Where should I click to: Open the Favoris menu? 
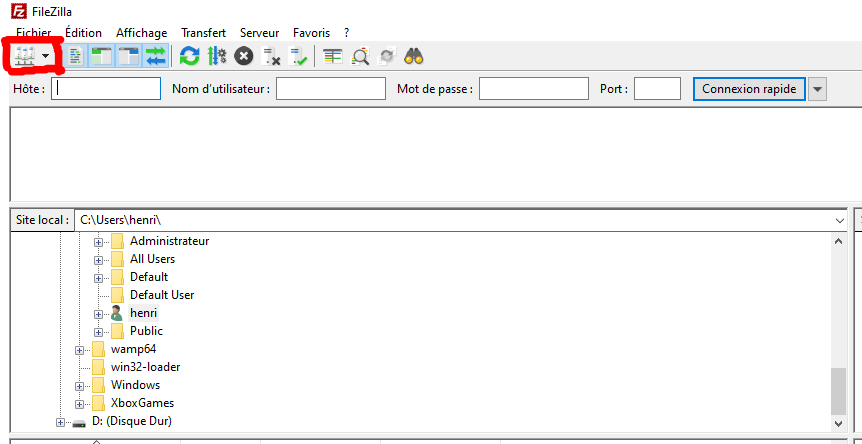pyautogui.click(x=312, y=33)
